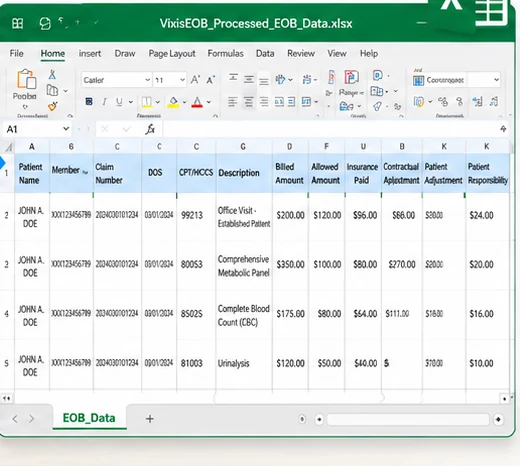Viewport: 520px width, 466px height.
Task: Toggle Italic formatting
Action: point(104,102)
